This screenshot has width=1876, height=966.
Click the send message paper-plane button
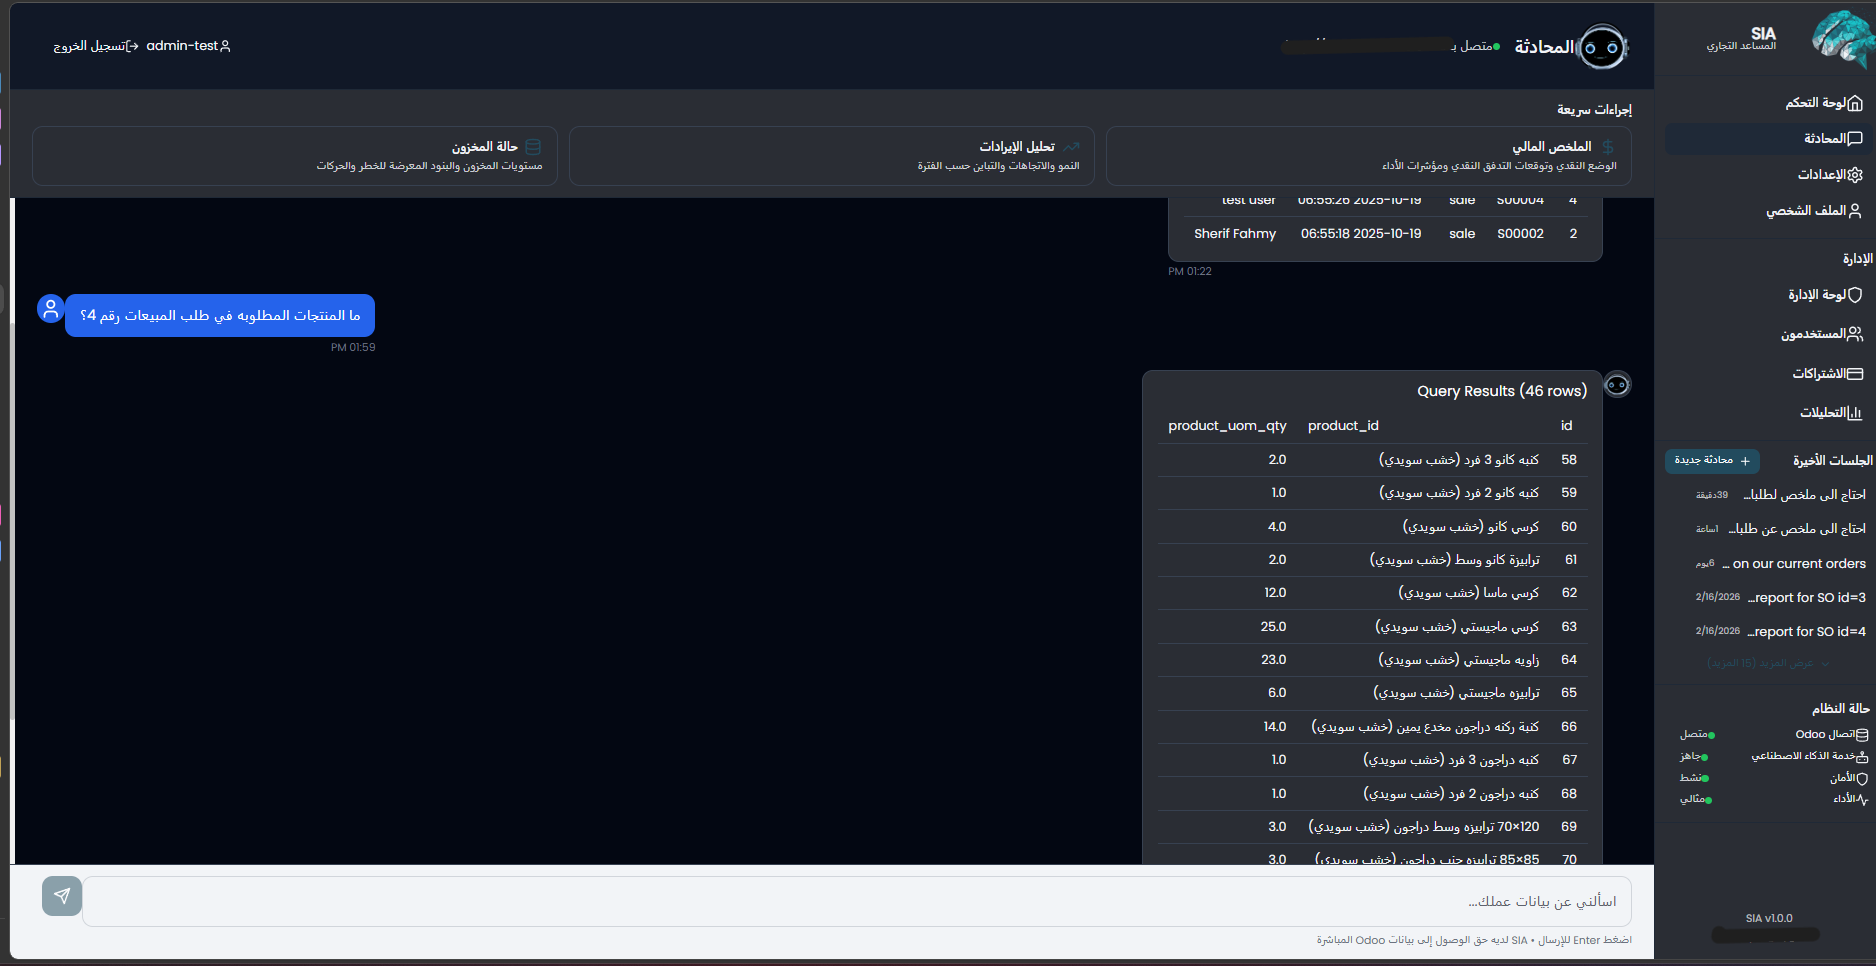(62, 896)
